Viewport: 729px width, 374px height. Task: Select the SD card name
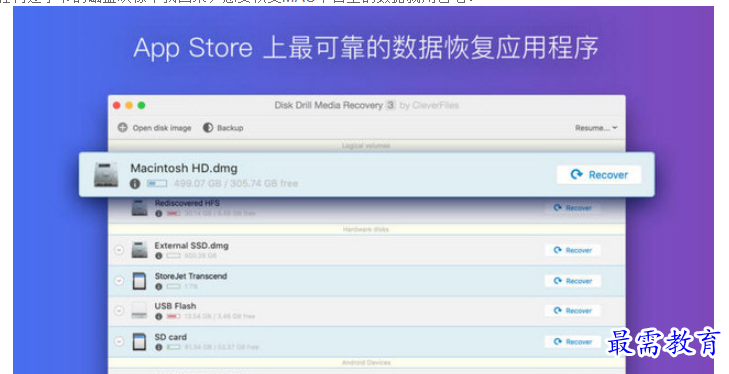[x=171, y=337]
